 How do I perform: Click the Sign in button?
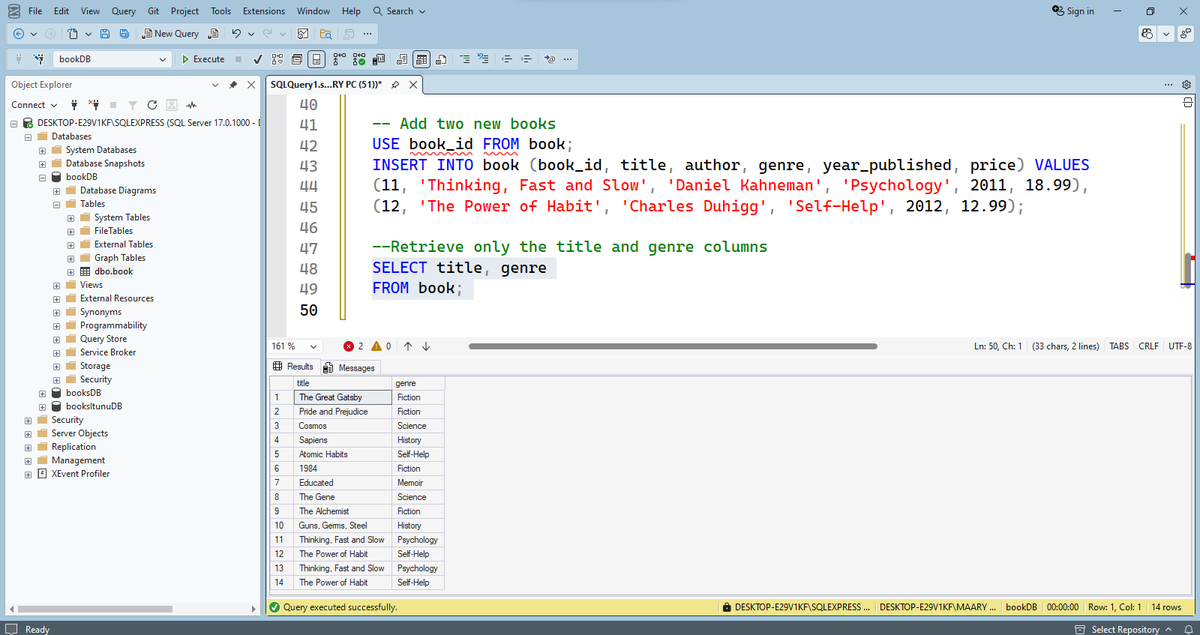coord(1074,10)
